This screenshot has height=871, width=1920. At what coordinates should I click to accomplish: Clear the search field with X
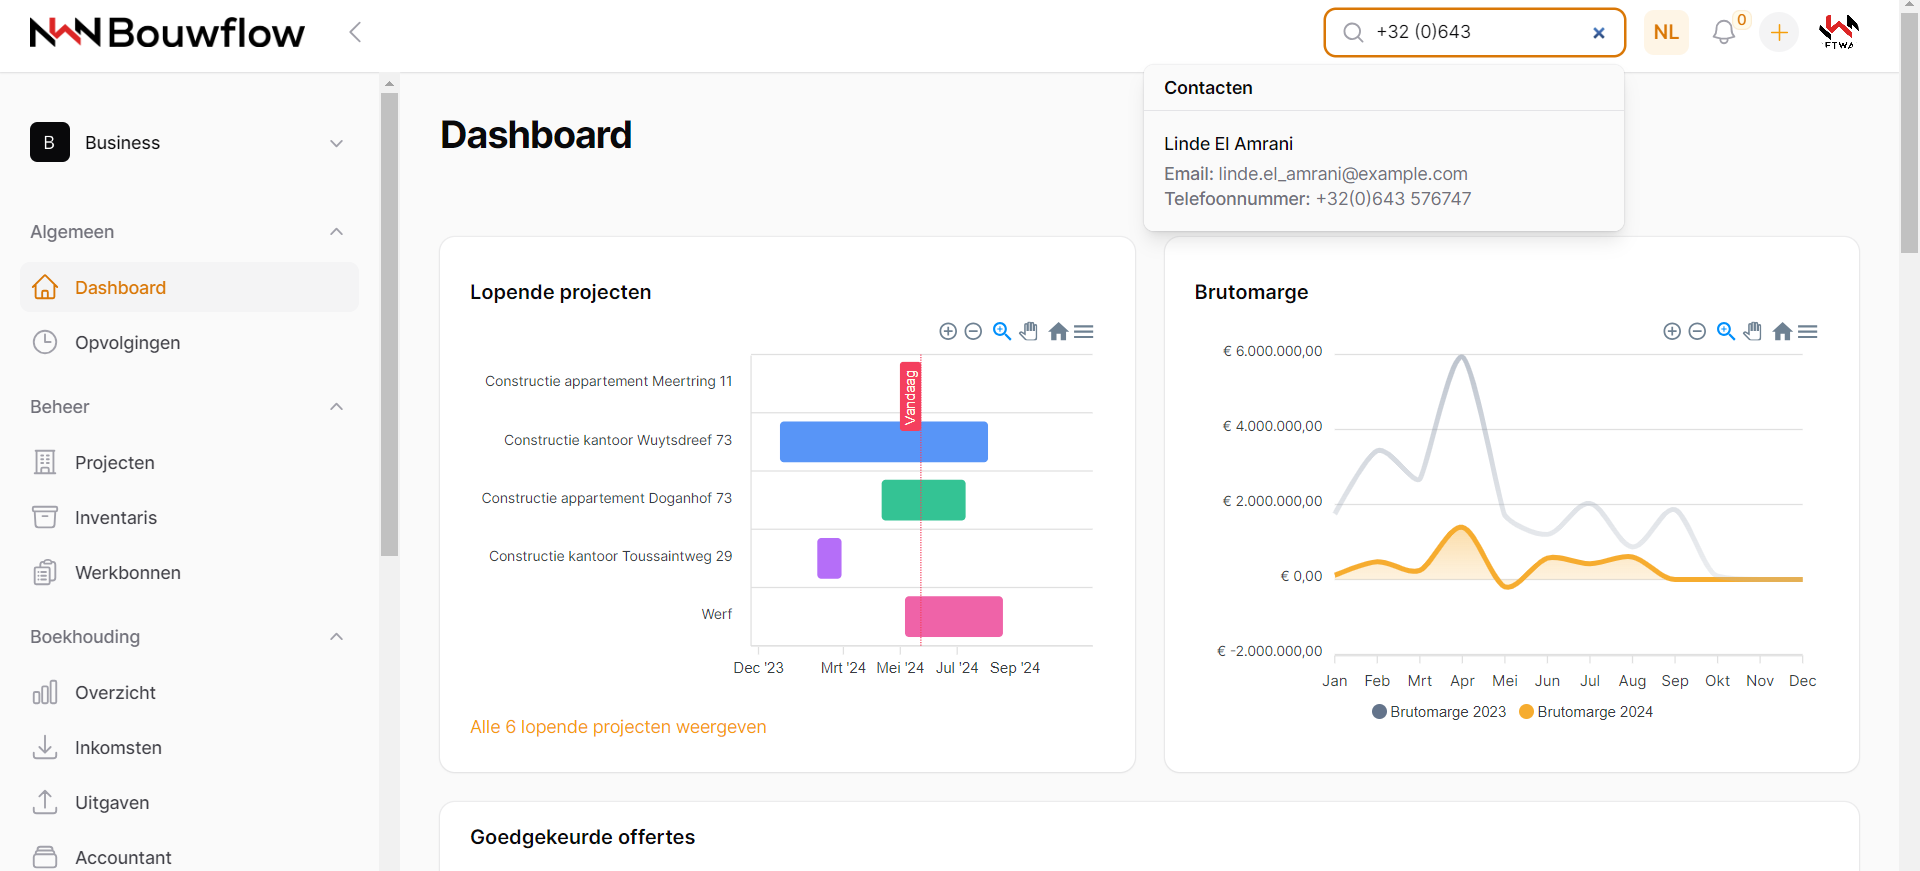tap(1598, 33)
